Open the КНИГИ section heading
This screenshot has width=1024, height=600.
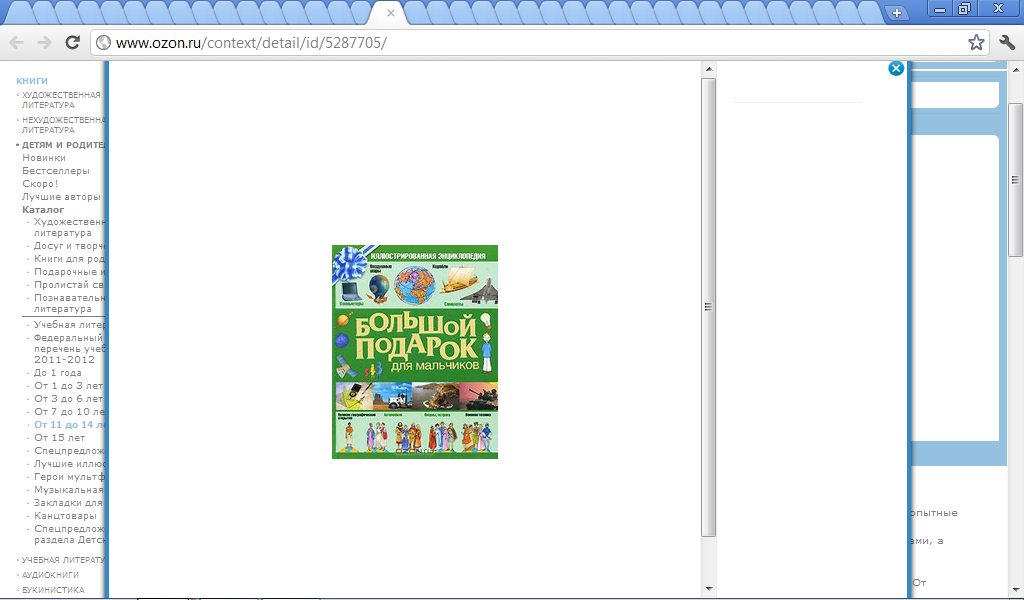click(x=32, y=81)
